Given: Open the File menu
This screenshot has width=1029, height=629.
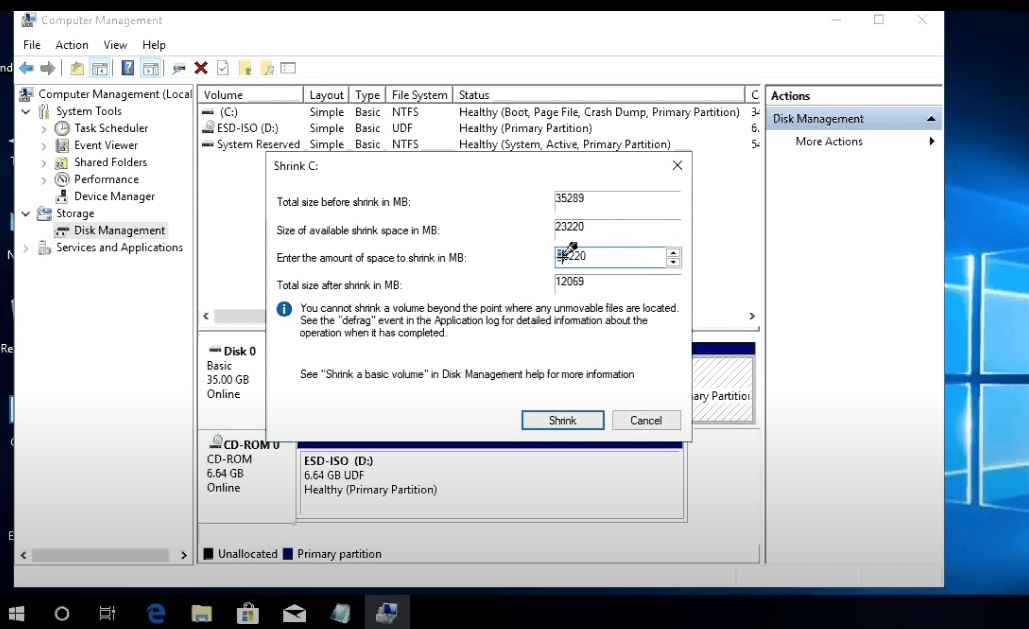Looking at the screenshot, I should click(x=32, y=45).
